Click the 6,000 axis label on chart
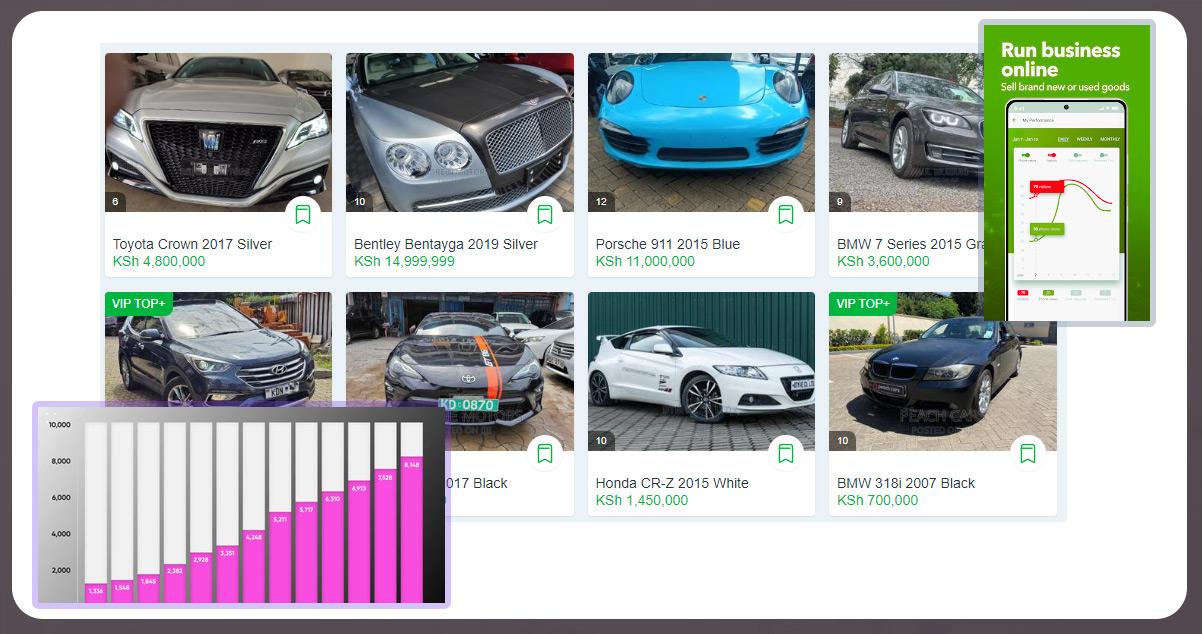Image resolution: width=1202 pixels, height=634 pixels. tap(61, 497)
